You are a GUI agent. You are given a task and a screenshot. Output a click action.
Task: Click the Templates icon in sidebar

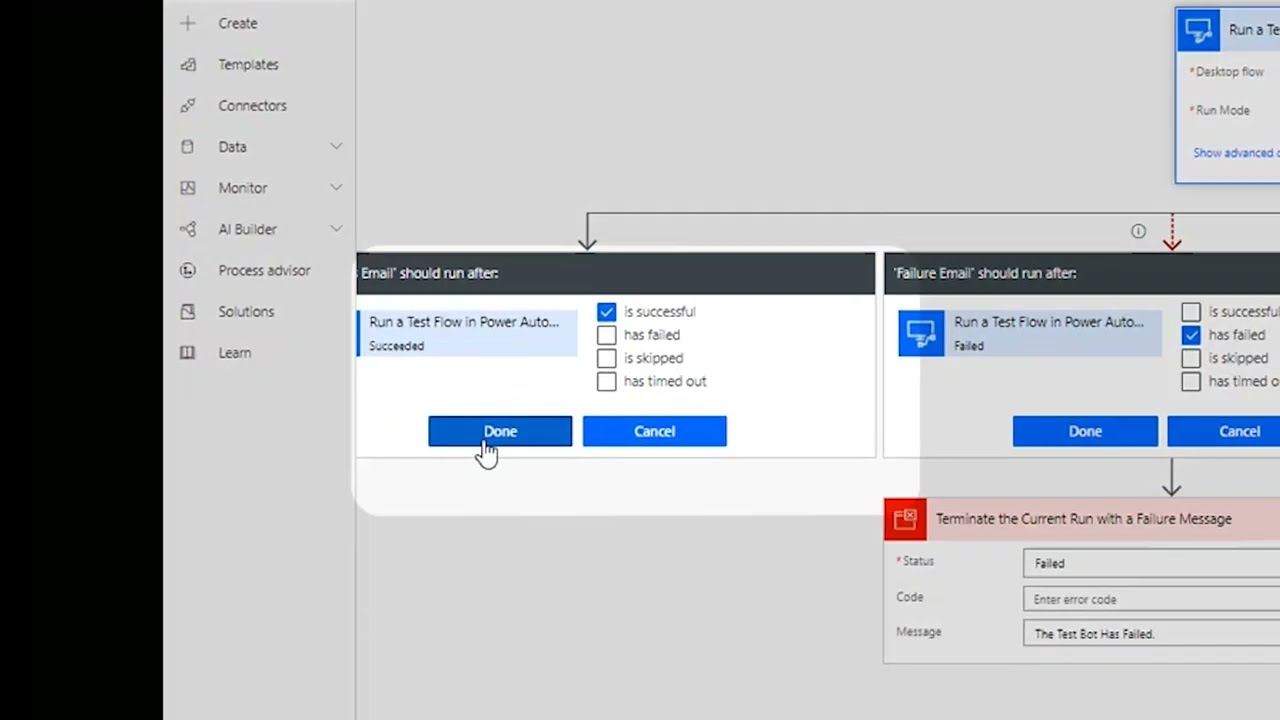coord(187,64)
